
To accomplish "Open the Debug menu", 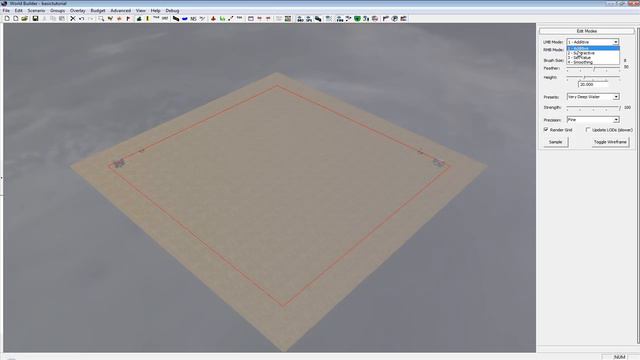I will (x=172, y=11).
